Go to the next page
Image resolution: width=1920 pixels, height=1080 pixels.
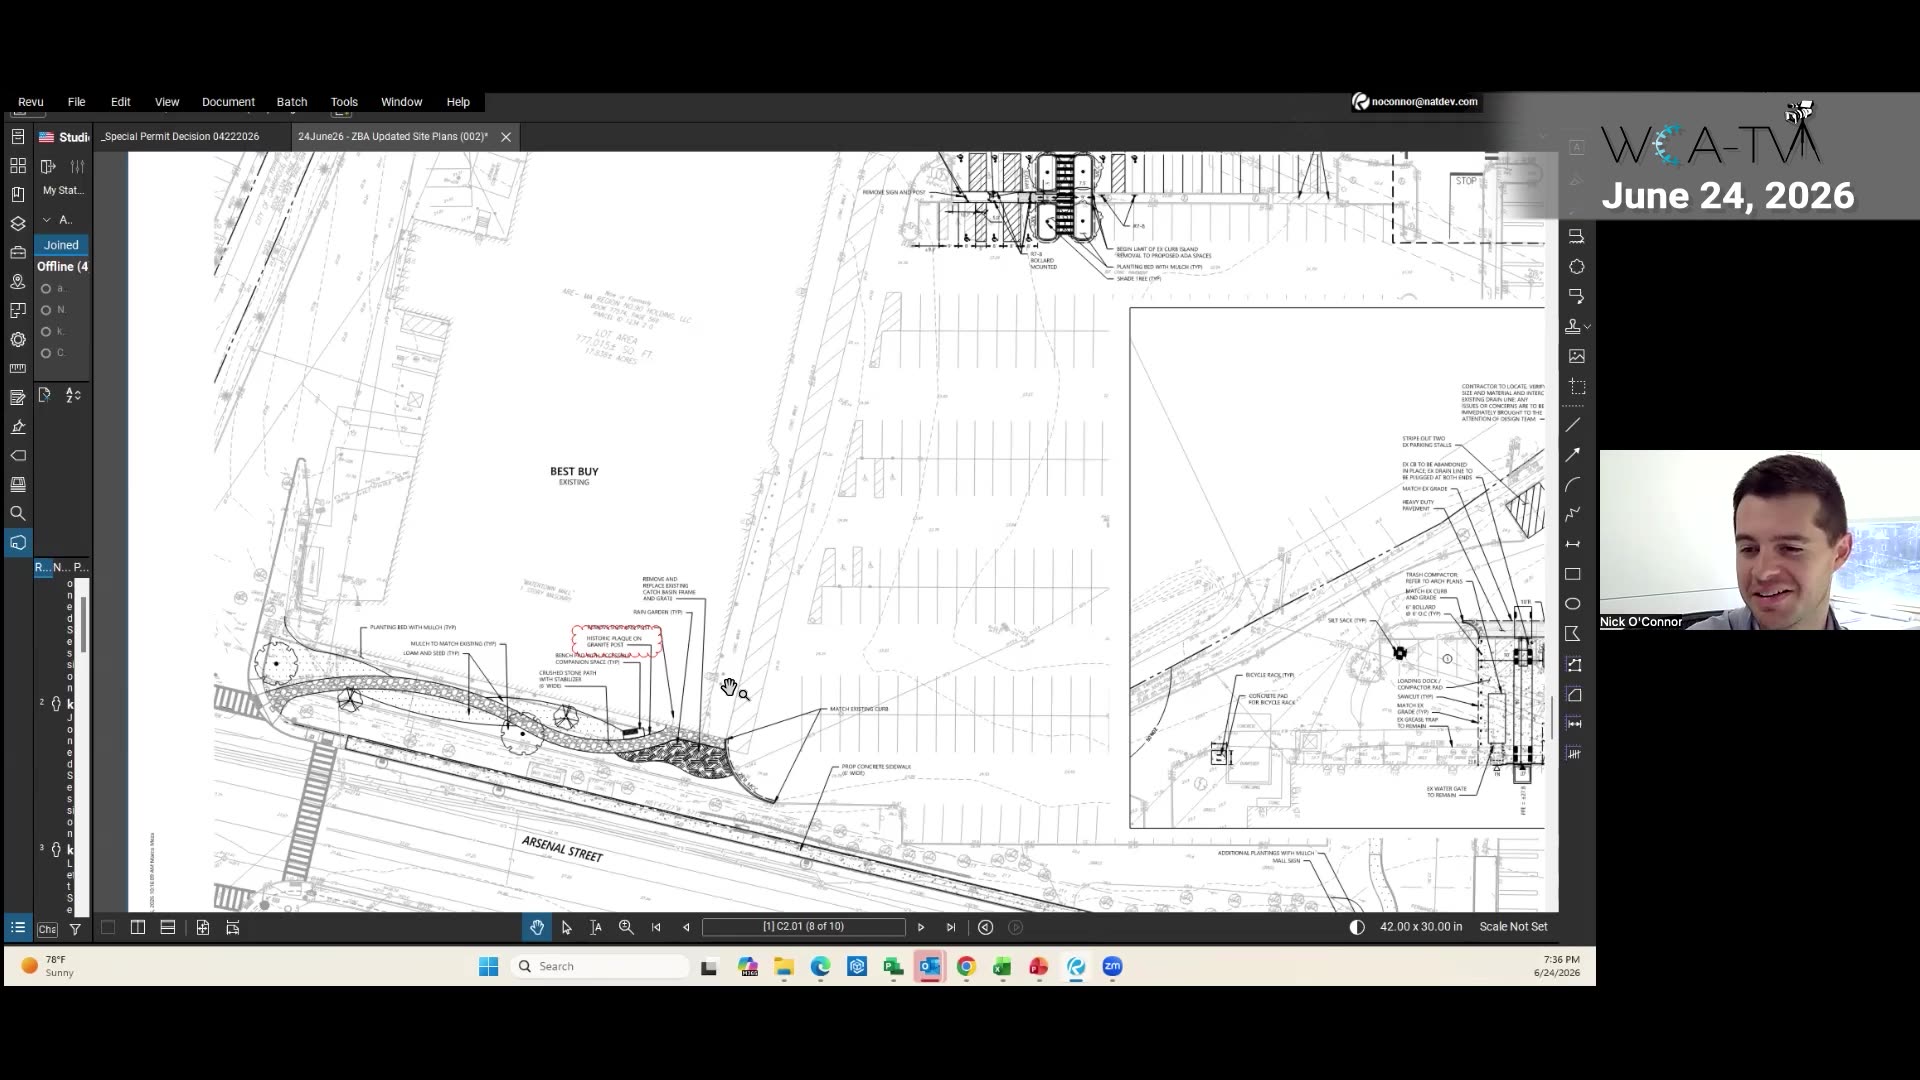(921, 928)
